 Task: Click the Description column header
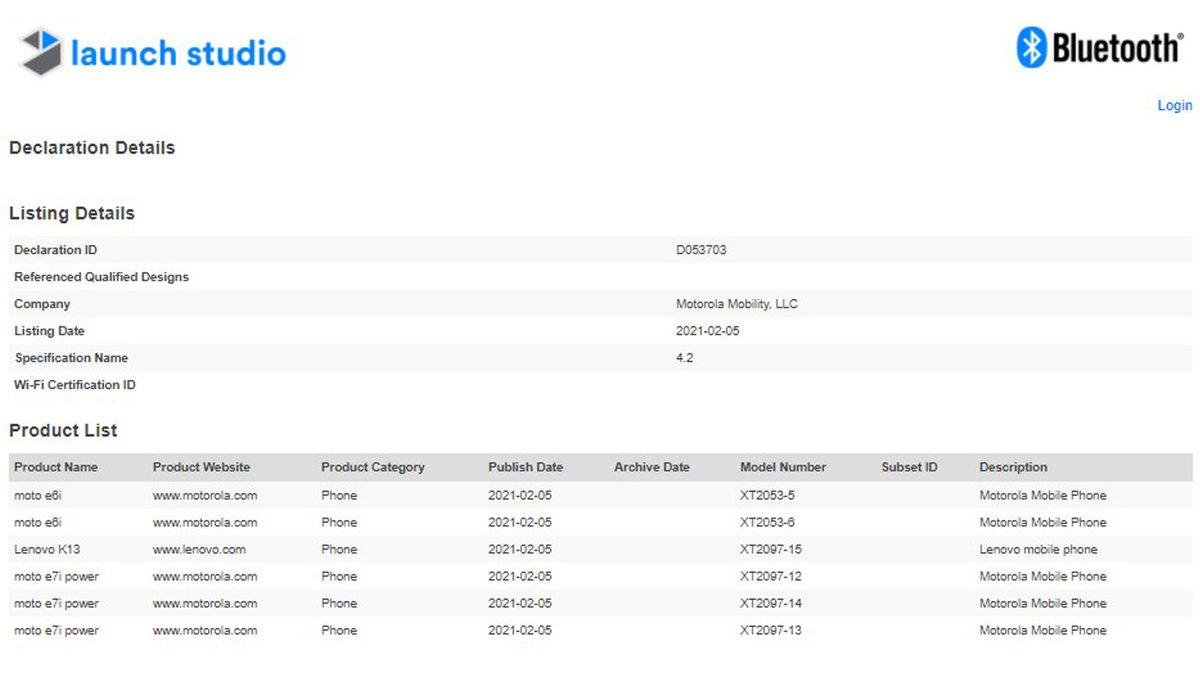pyautogui.click(x=1013, y=467)
